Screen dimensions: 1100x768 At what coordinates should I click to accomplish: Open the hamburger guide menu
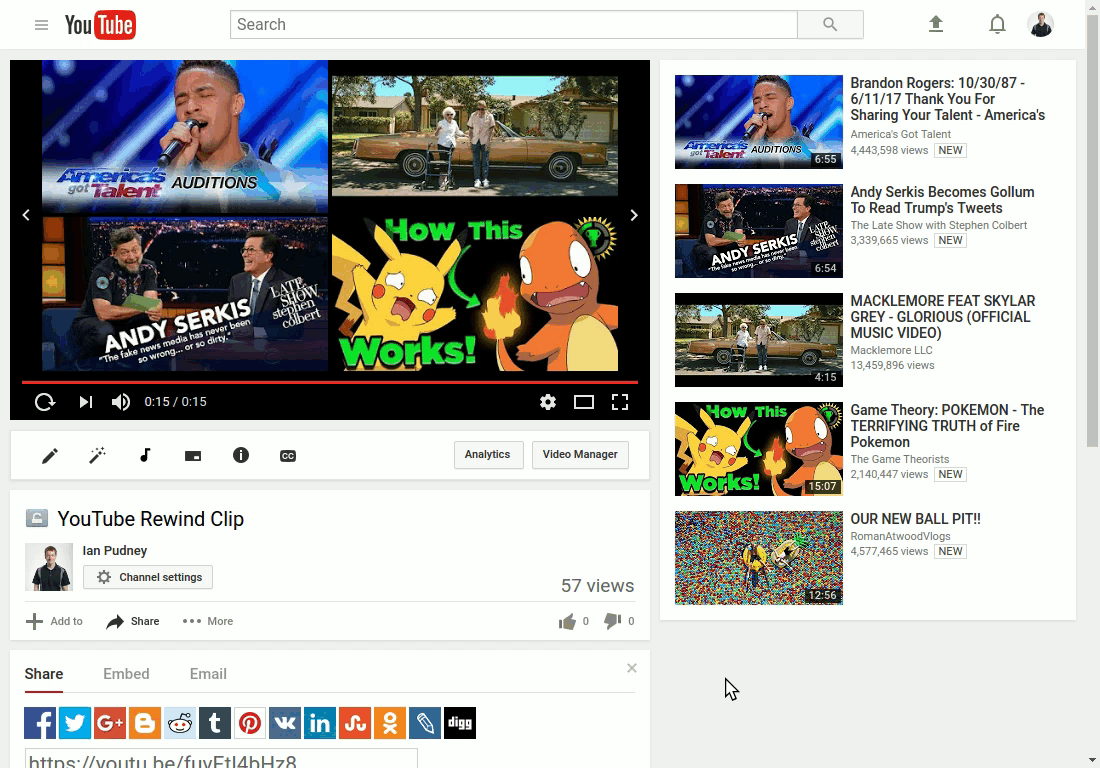[41, 25]
